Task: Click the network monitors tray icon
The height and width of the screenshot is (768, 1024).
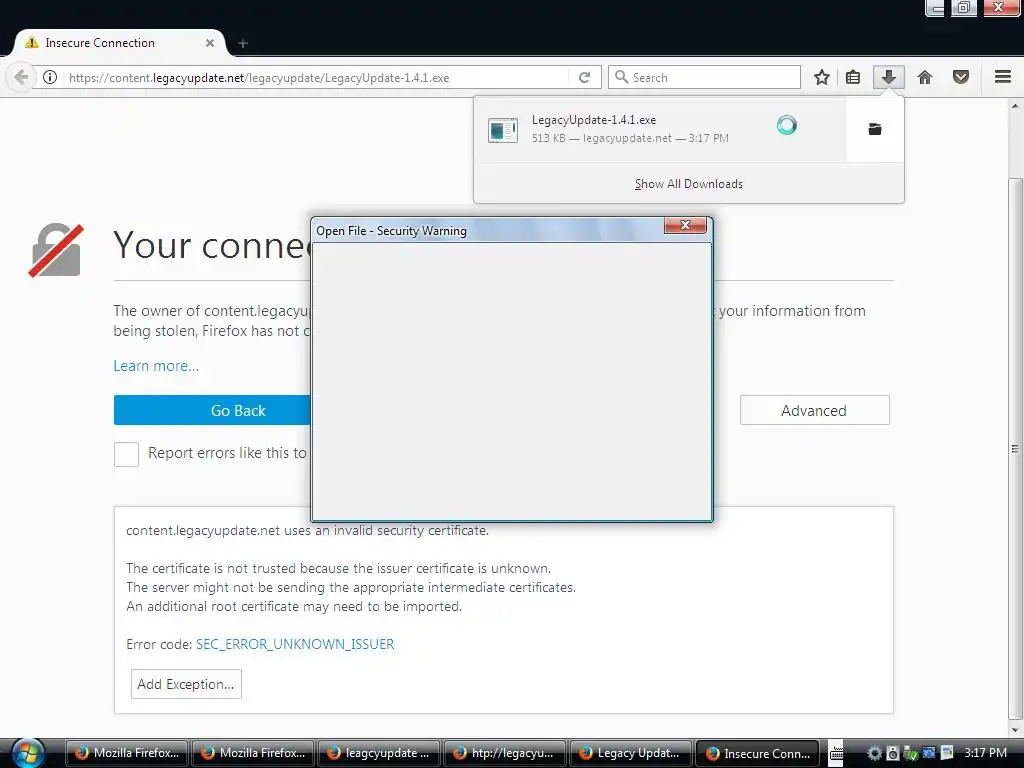Action: 929,753
